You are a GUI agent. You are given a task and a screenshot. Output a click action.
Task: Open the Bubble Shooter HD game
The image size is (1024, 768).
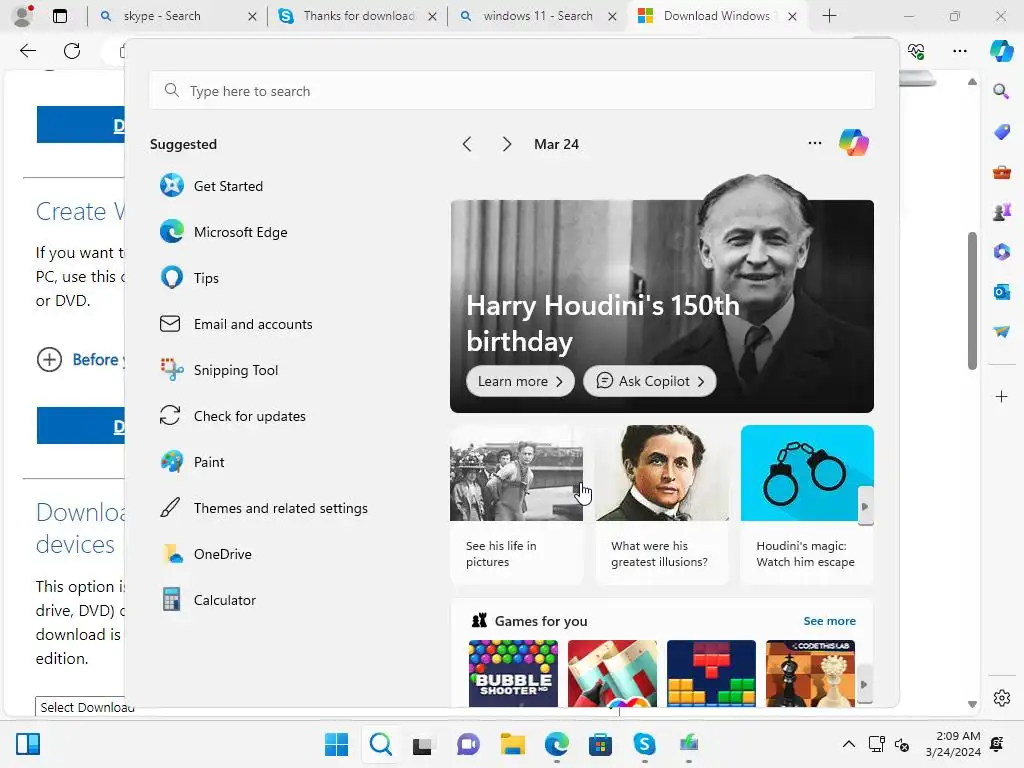click(513, 673)
